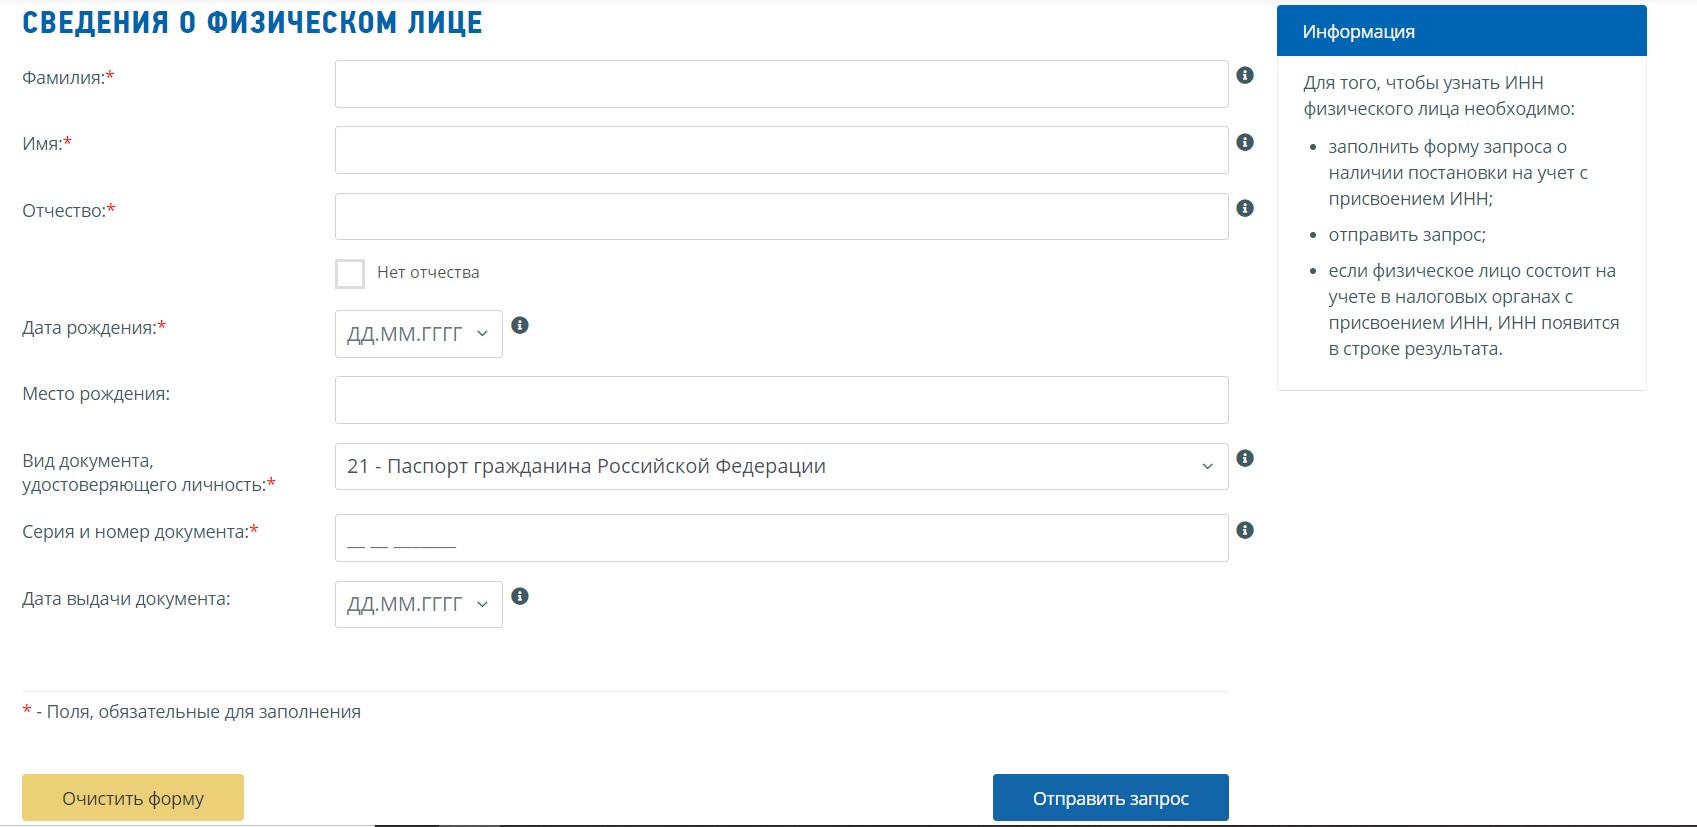Viewport: 1697px width, 827px height.
Task: Open the Дата рождения date picker
Action: pos(418,334)
